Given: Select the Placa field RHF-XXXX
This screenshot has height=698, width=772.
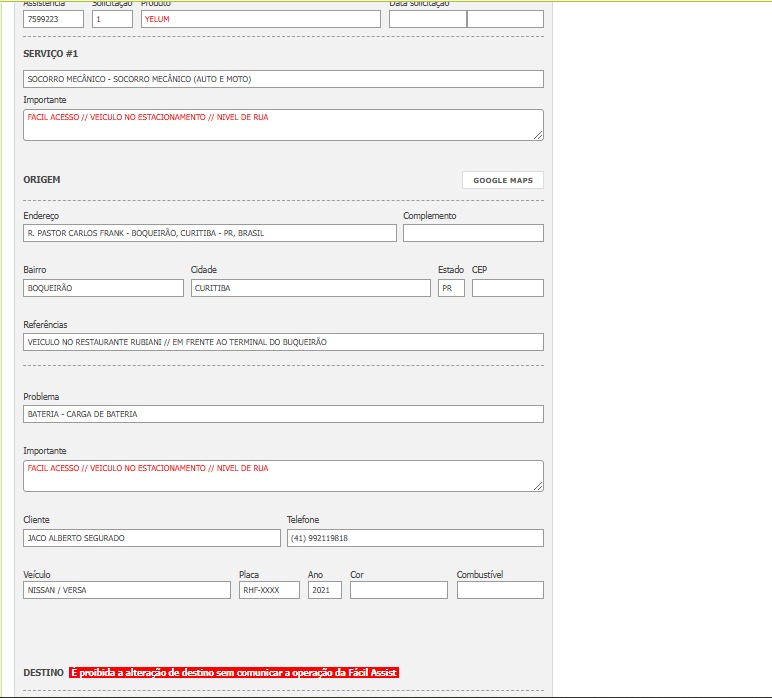Looking at the screenshot, I should pos(269,590).
